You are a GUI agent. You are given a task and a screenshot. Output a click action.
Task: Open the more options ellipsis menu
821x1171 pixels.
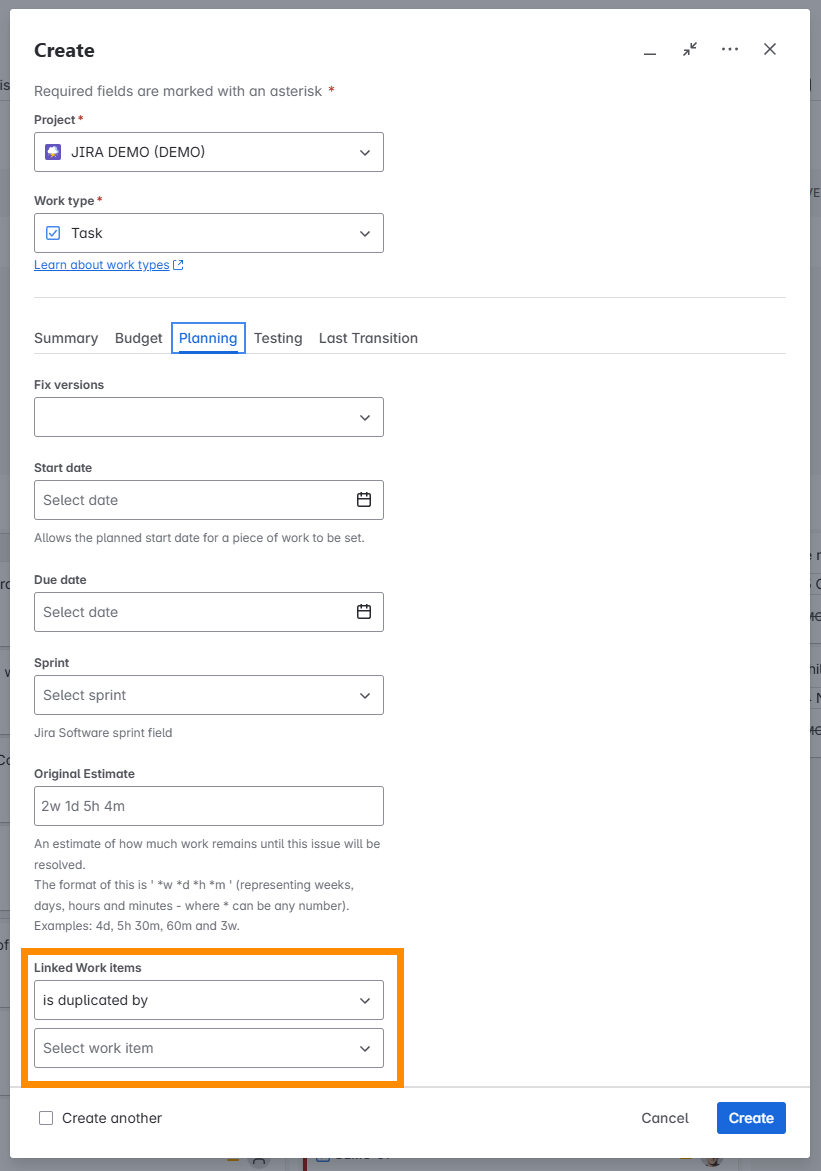click(x=729, y=49)
